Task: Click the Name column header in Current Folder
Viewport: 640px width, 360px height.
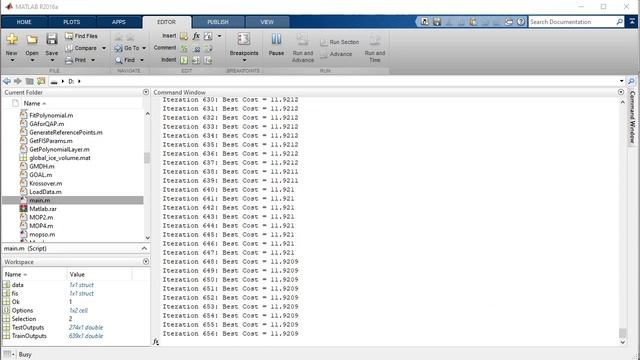Action: (35, 103)
